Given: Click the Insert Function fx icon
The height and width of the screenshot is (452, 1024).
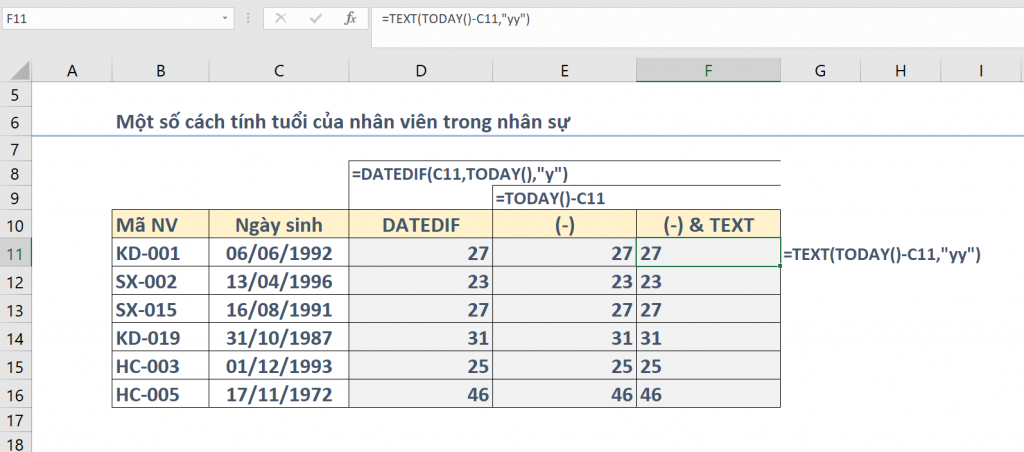Looking at the screenshot, I should coord(350,19).
